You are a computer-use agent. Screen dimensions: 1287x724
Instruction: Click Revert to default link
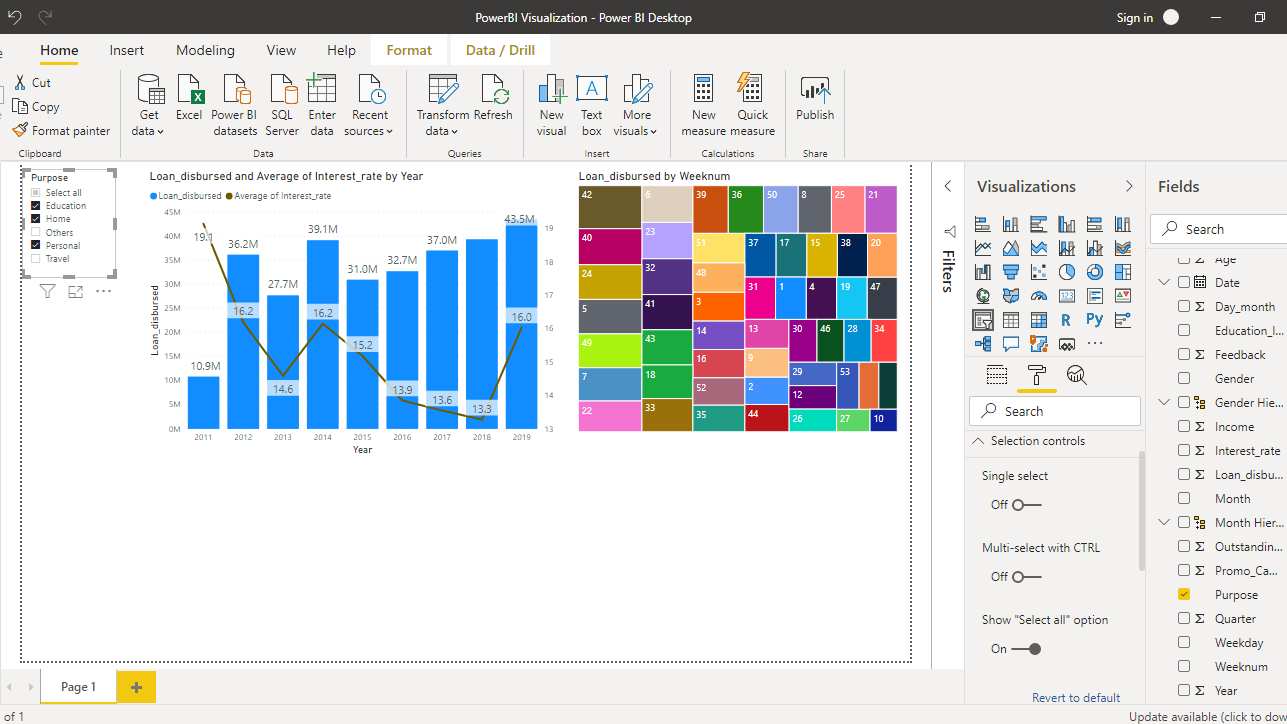(1075, 698)
